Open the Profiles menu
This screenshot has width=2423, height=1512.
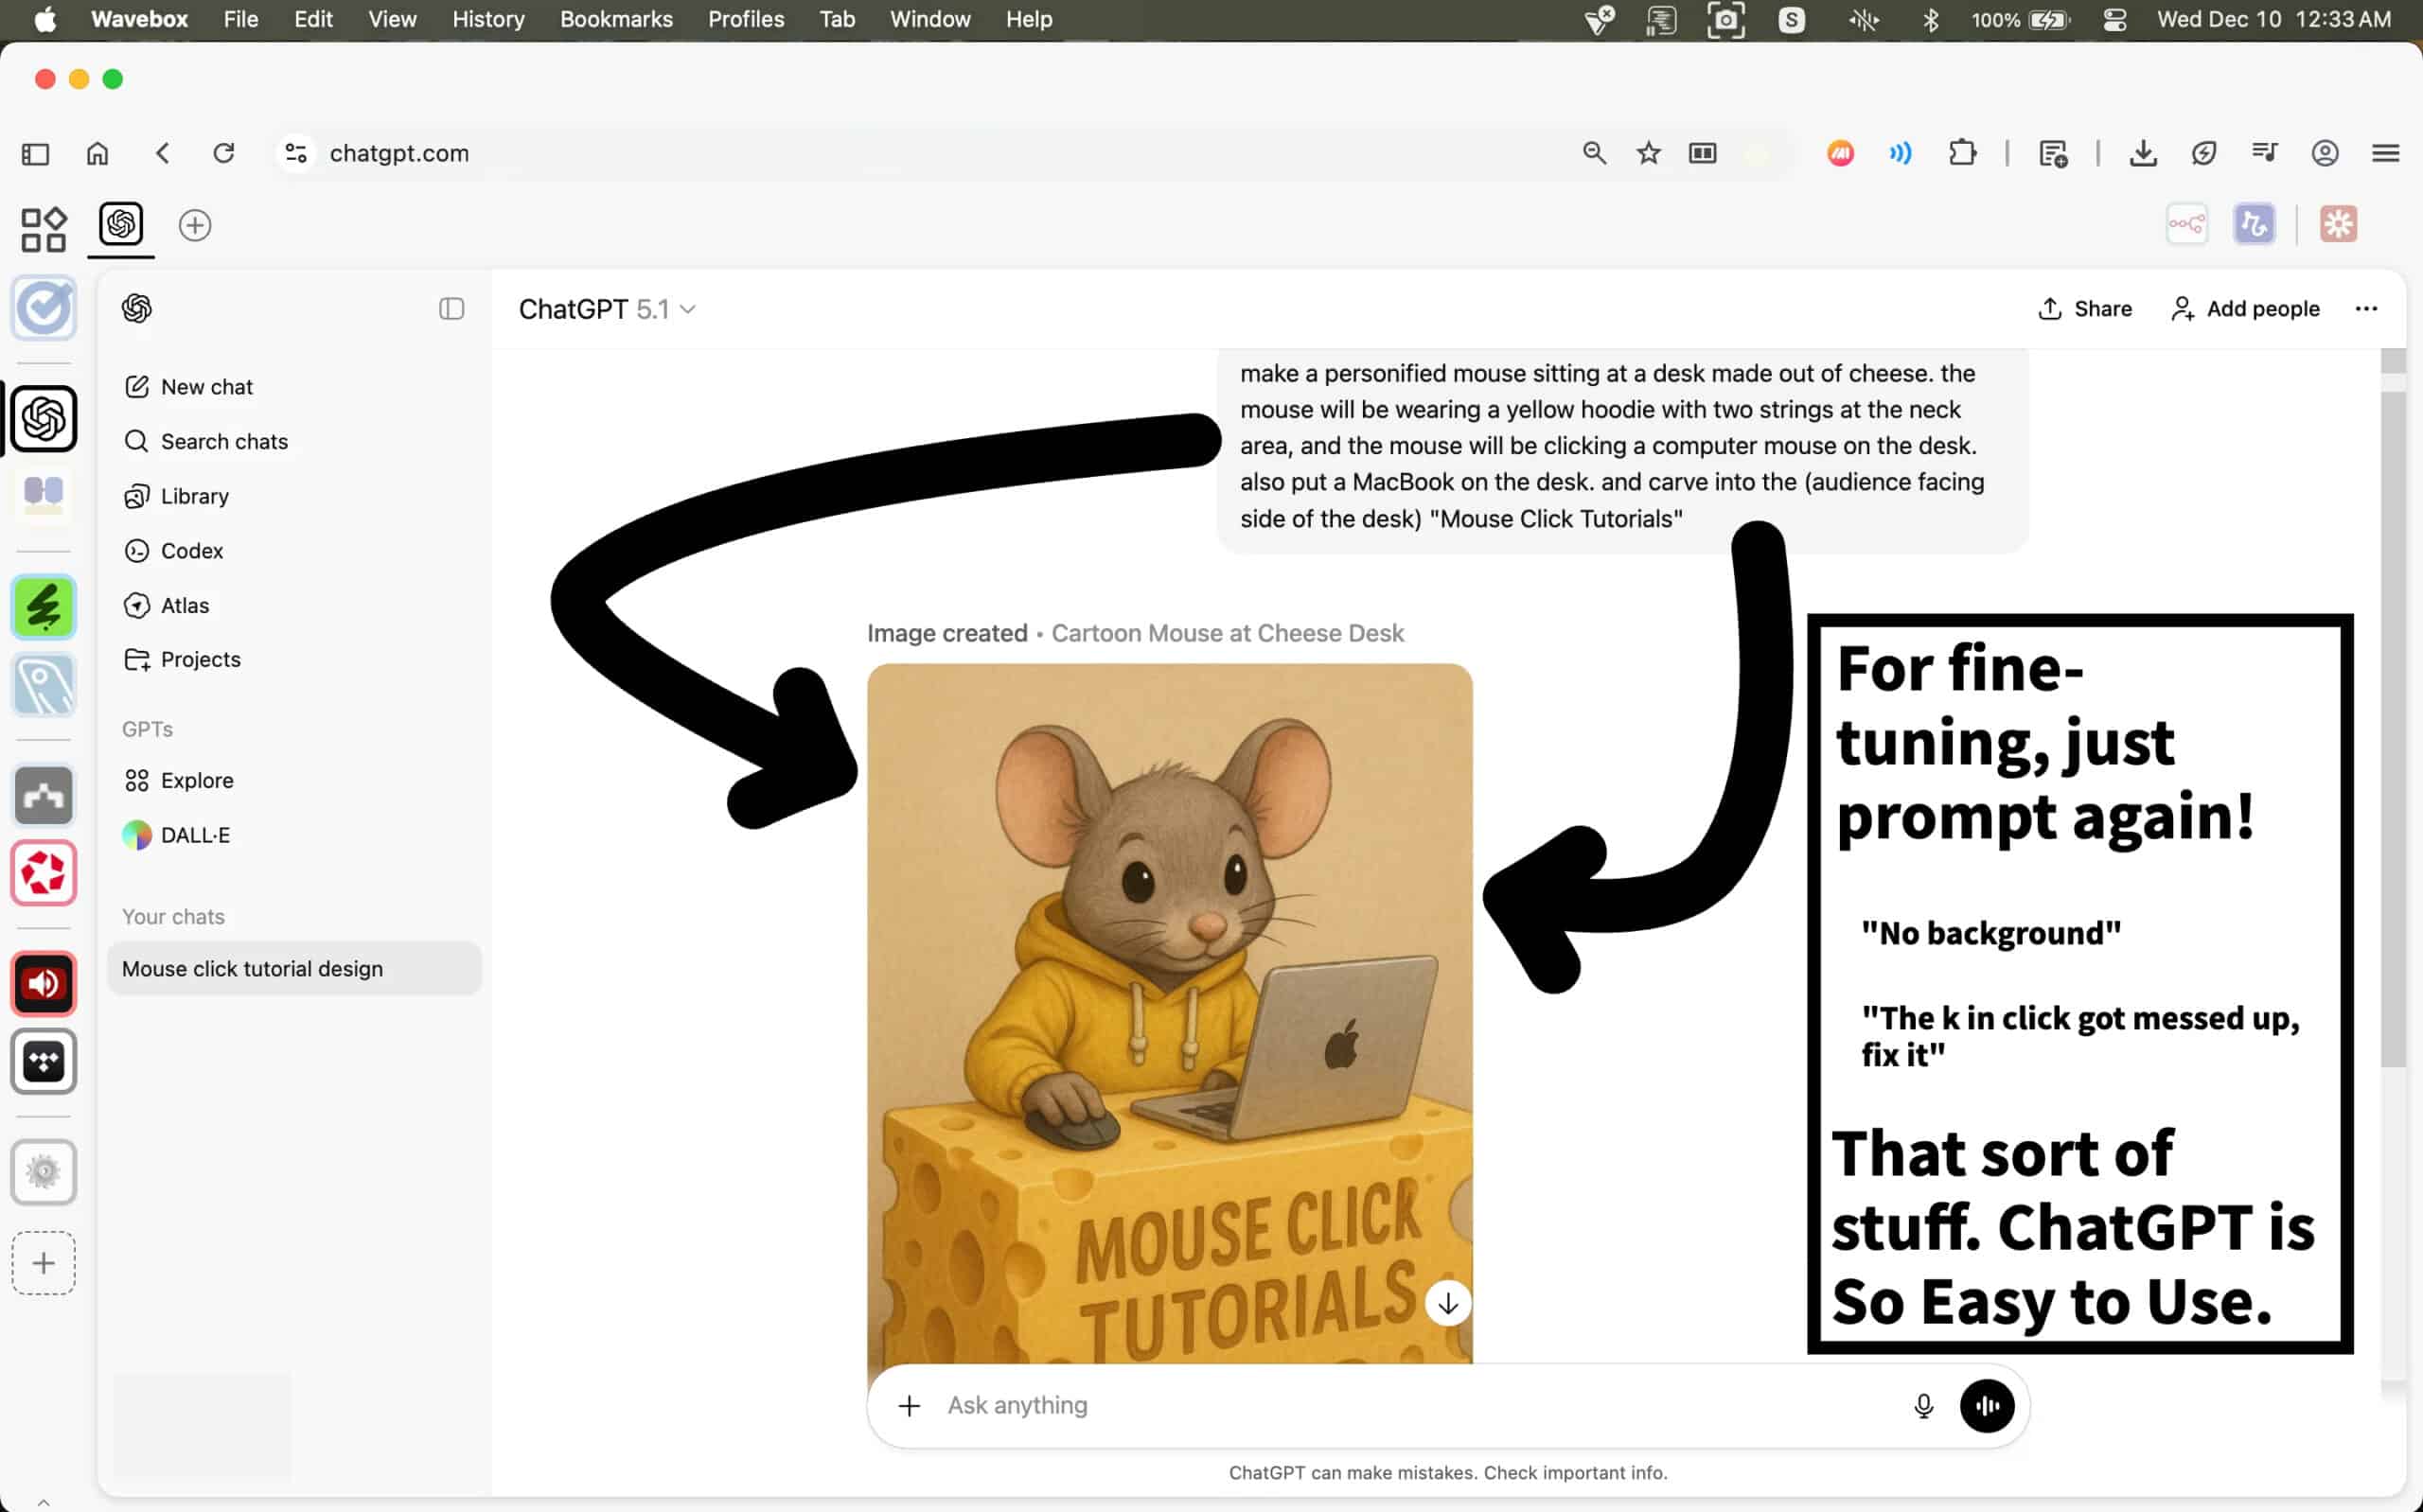745,19
